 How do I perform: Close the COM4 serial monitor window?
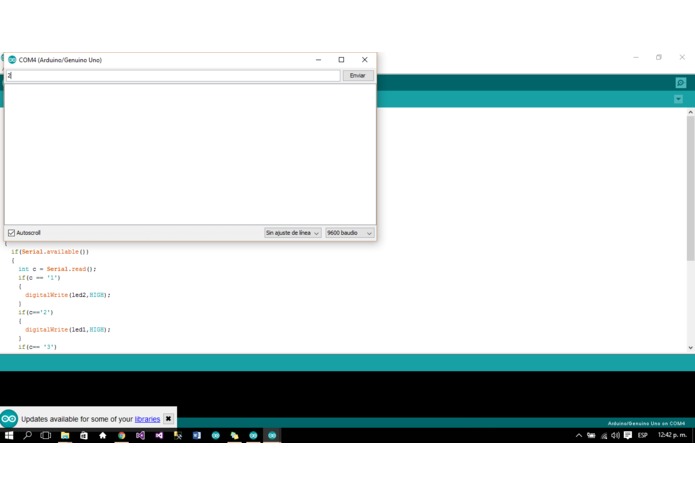[365, 60]
